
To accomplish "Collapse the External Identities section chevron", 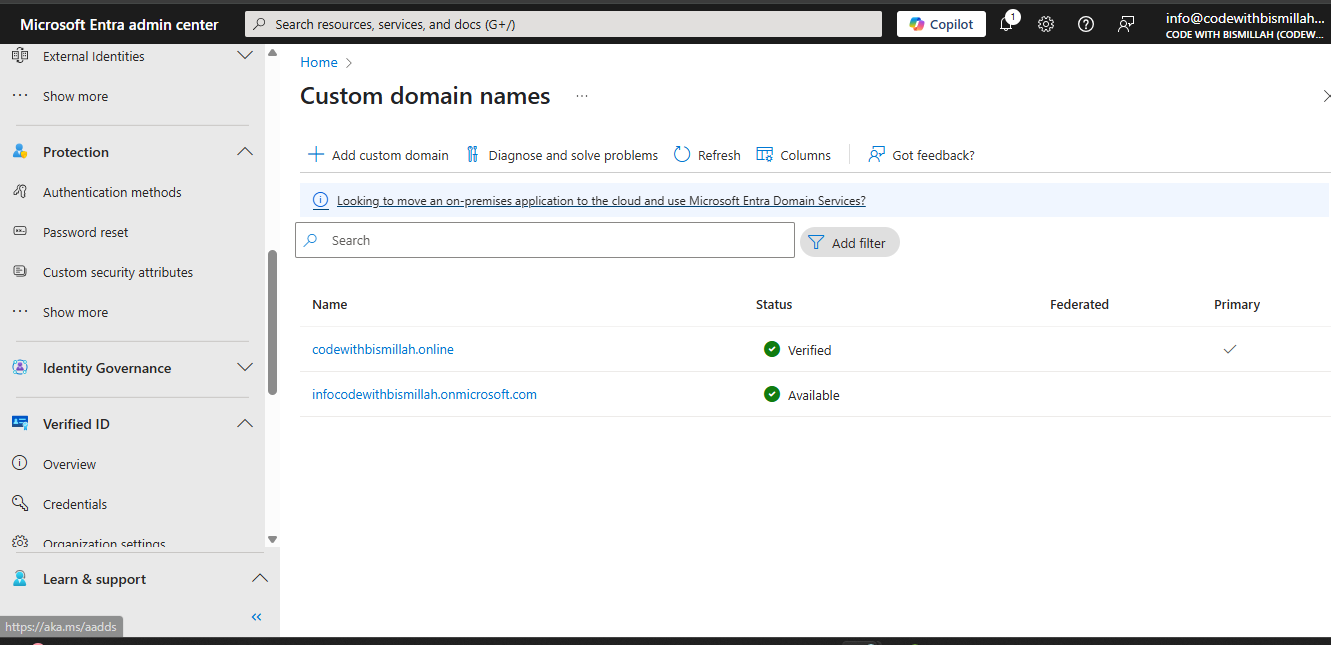I will [x=245, y=56].
